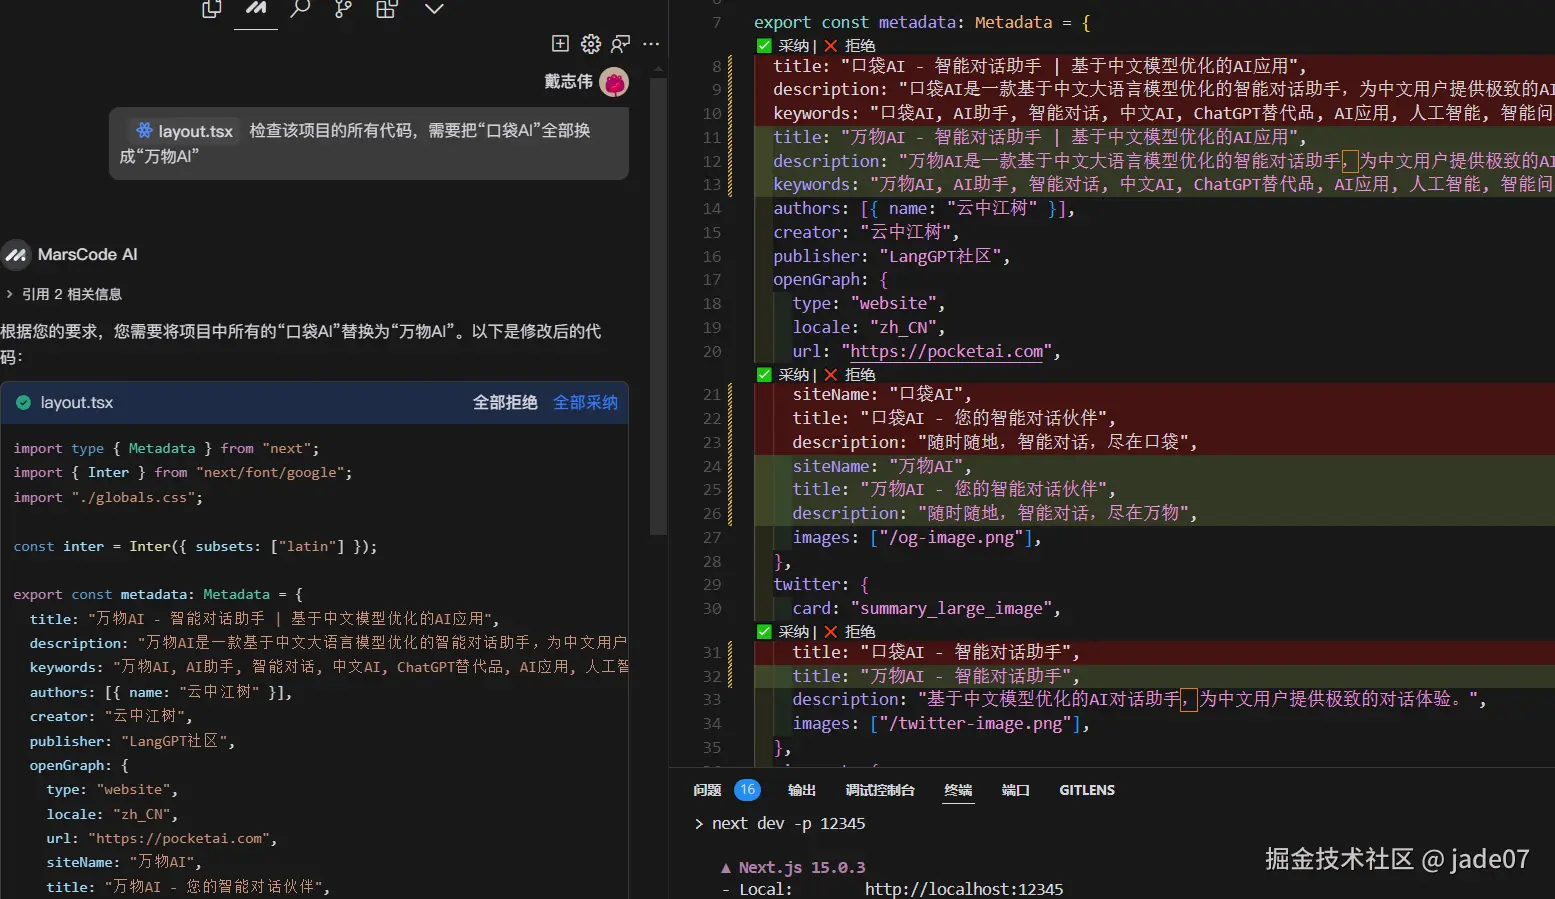This screenshot has width=1555, height=899.
Task: Expand the activity bar chevron dropdown
Action: pos(432,8)
